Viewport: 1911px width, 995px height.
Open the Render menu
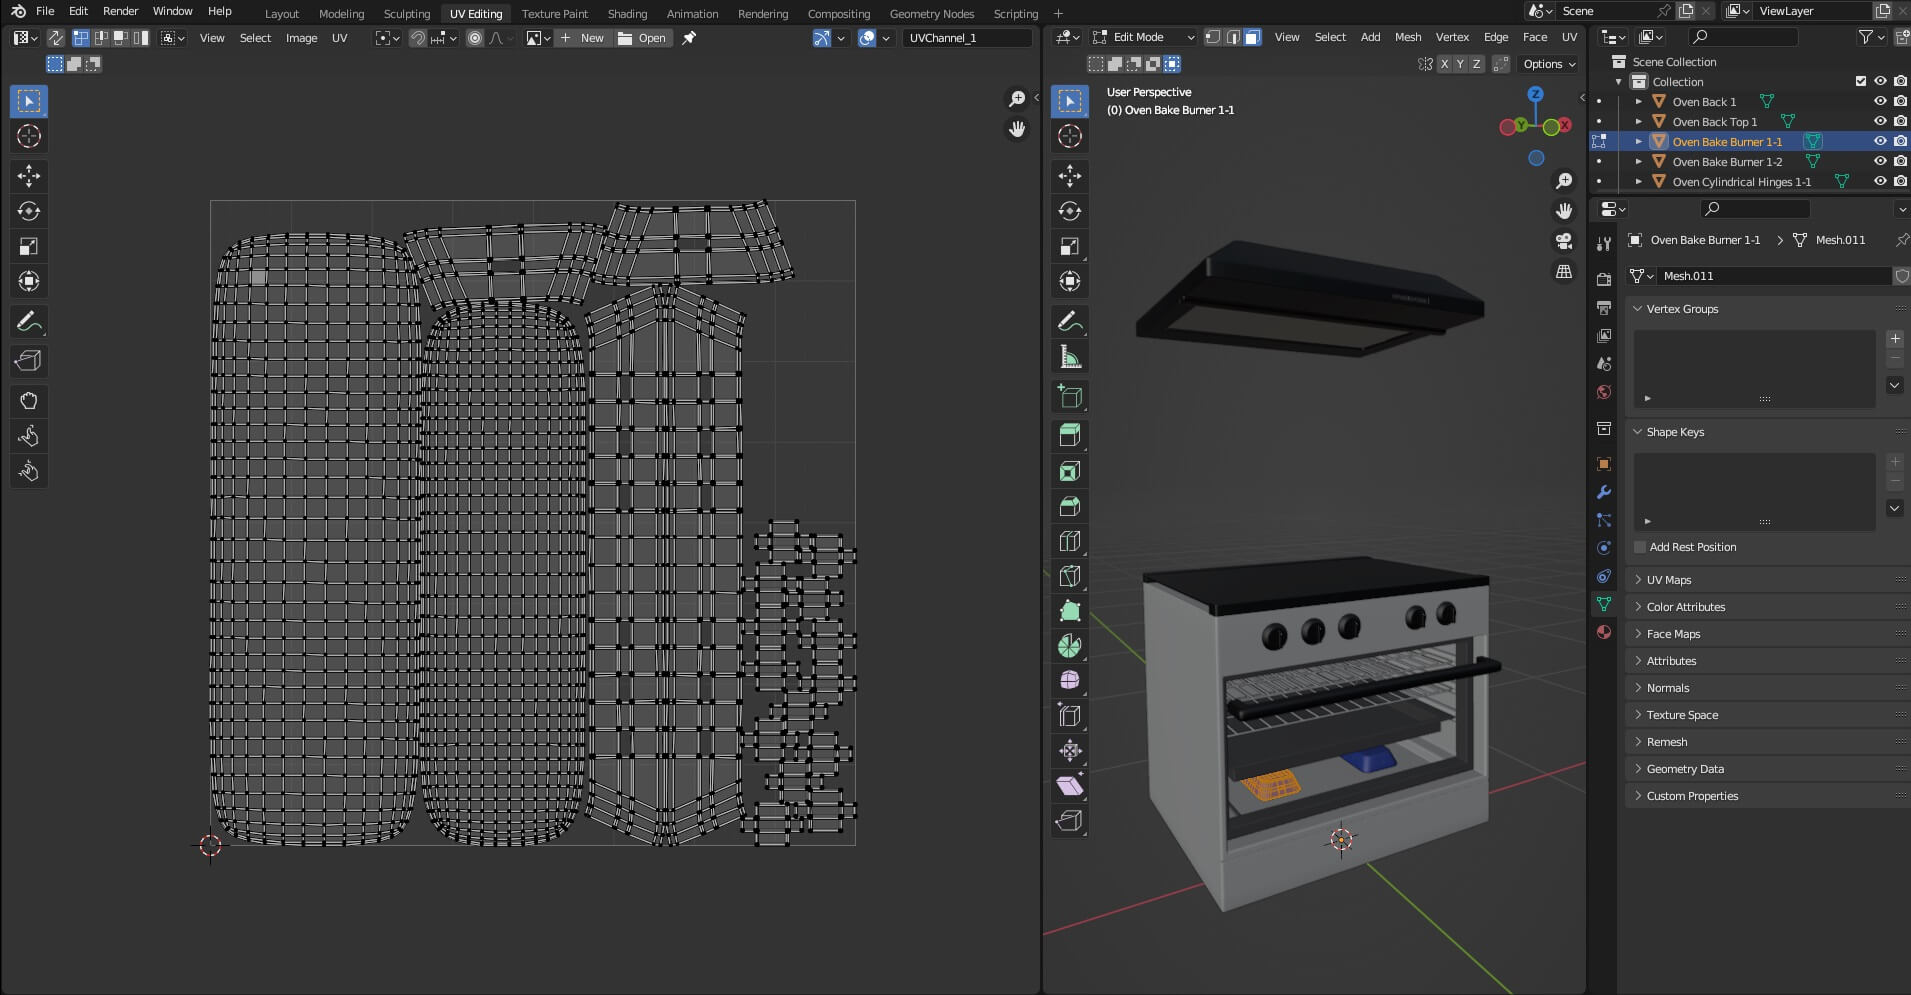(x=120, y=11)
